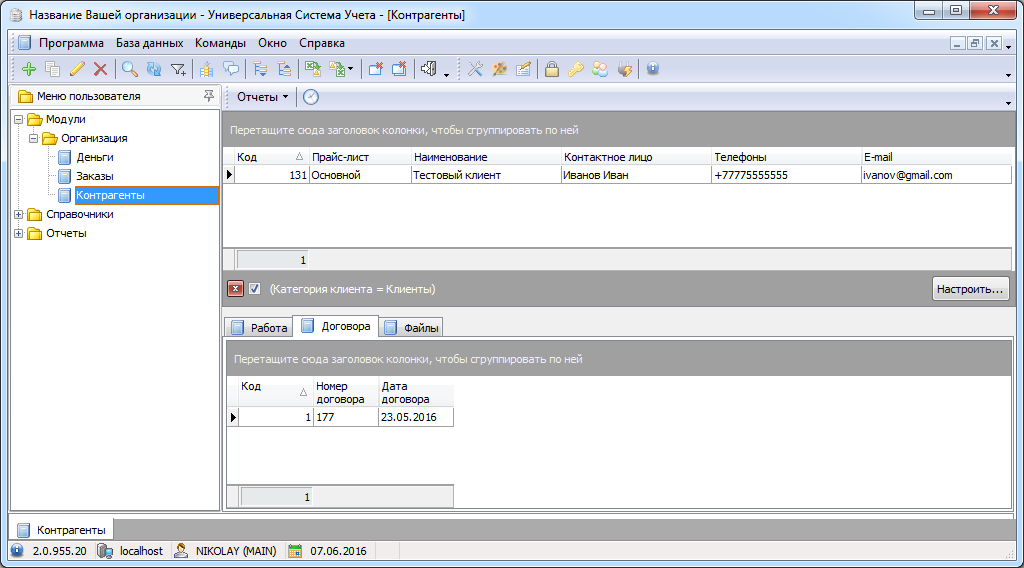The height and width of the screenshot is (568, 1024).
Task: Click the gold key Change password icon
Action: 576,69
